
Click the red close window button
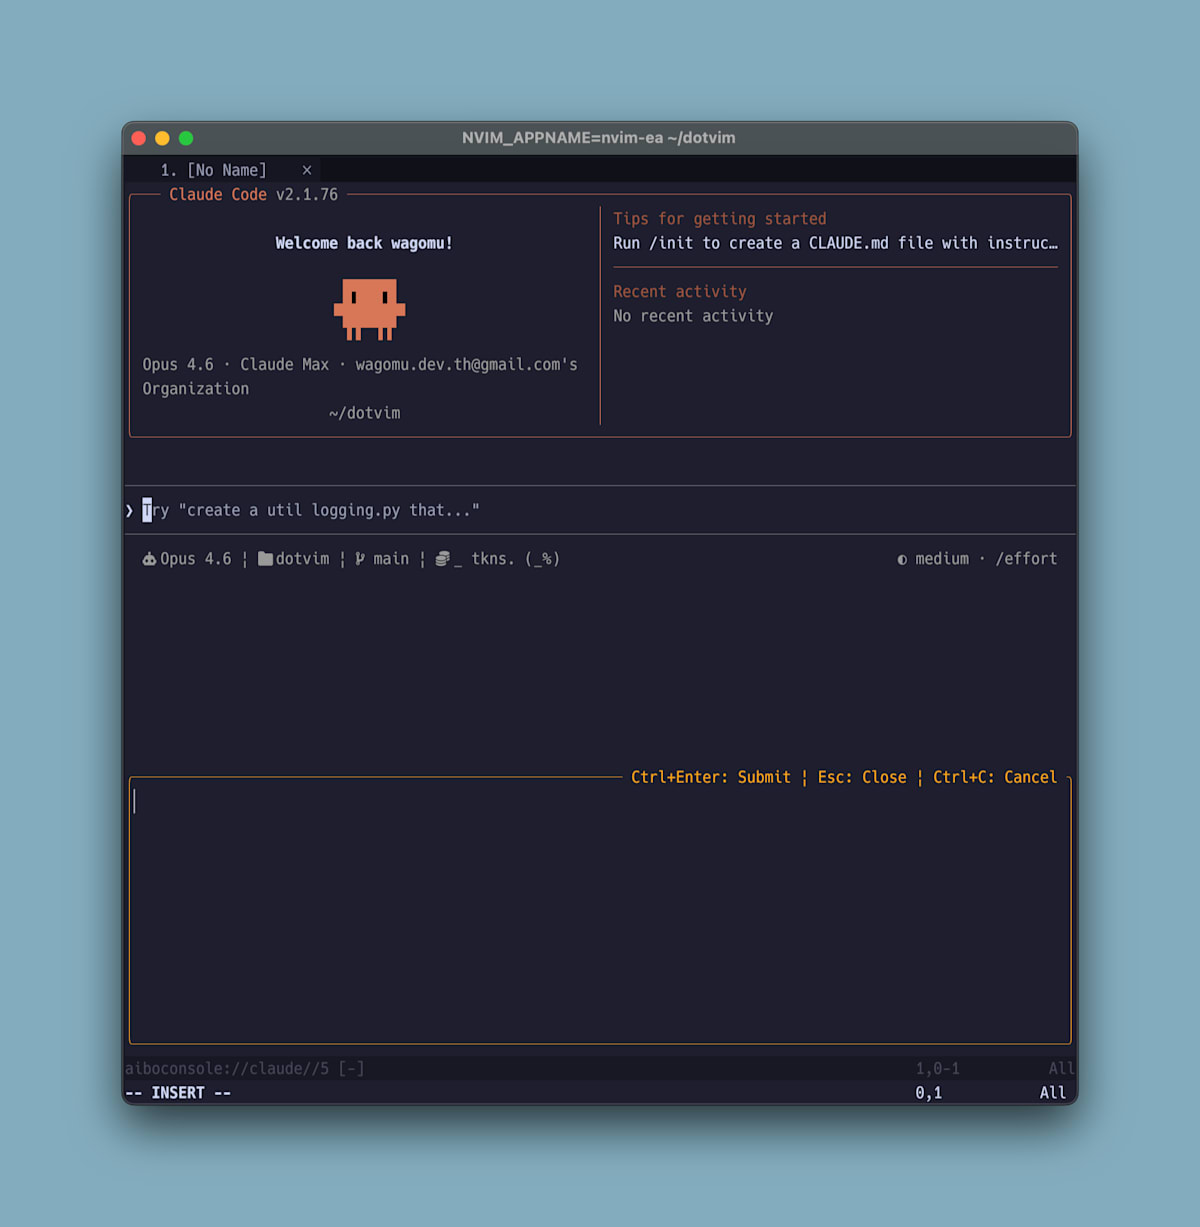(x=139, y=138)
